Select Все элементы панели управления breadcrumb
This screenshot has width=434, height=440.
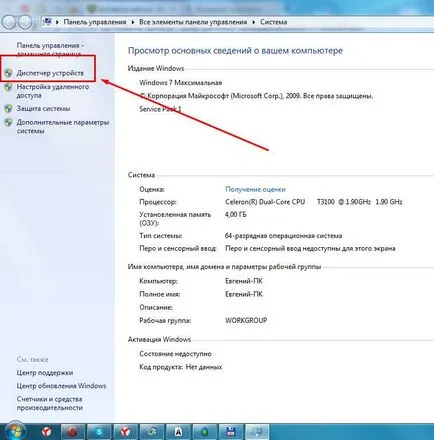point(193,22)
